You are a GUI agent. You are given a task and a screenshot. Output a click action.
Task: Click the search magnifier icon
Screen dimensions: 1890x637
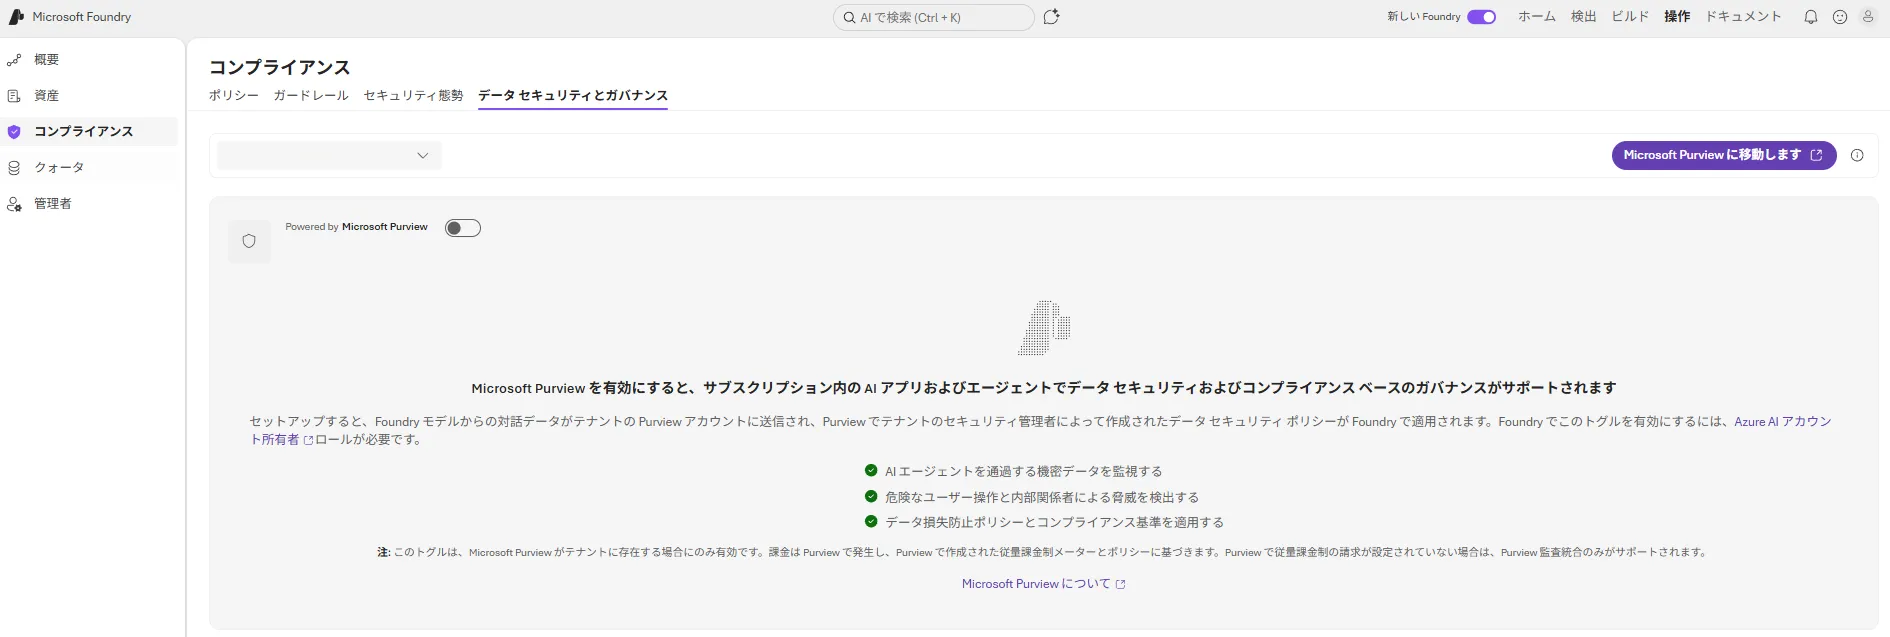point(849,17)
